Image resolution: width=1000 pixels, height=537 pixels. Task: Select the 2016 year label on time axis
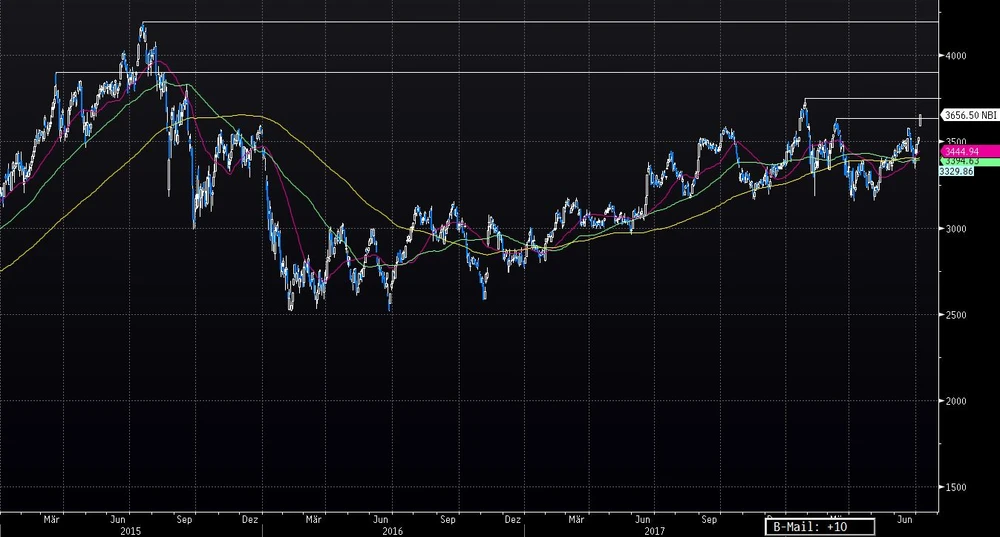[394, 531]
